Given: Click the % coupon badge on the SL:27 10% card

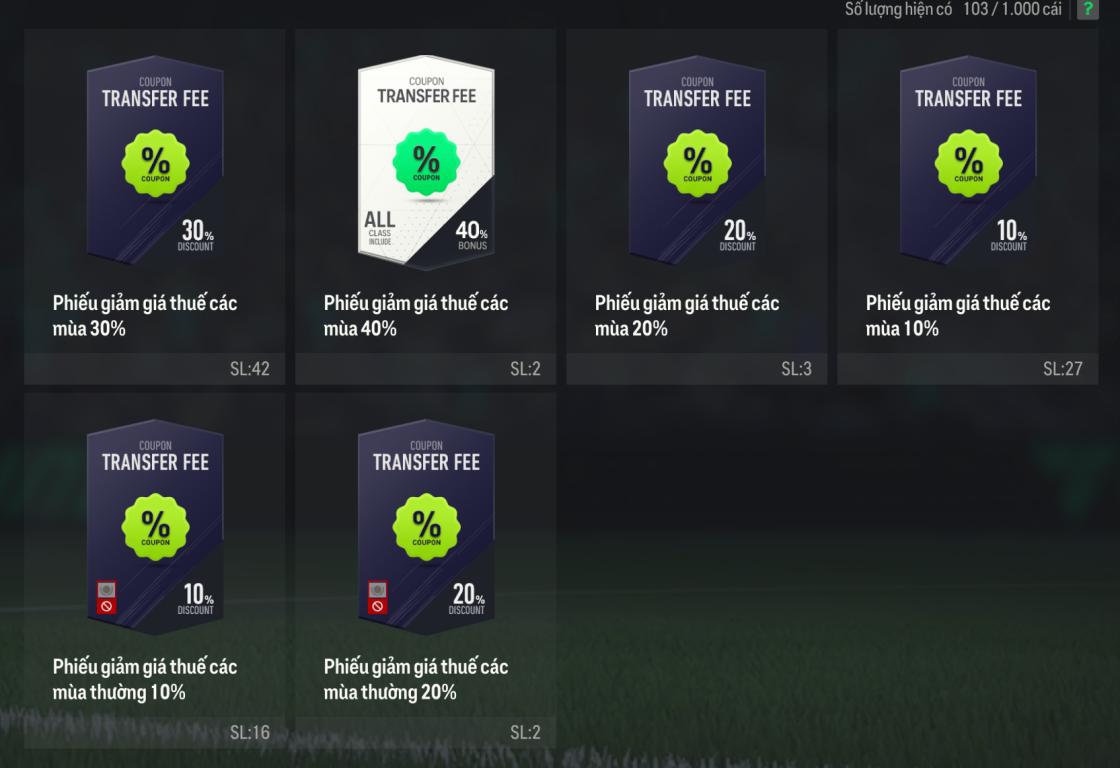Looking at the screenshot, I should click(969, 164).
